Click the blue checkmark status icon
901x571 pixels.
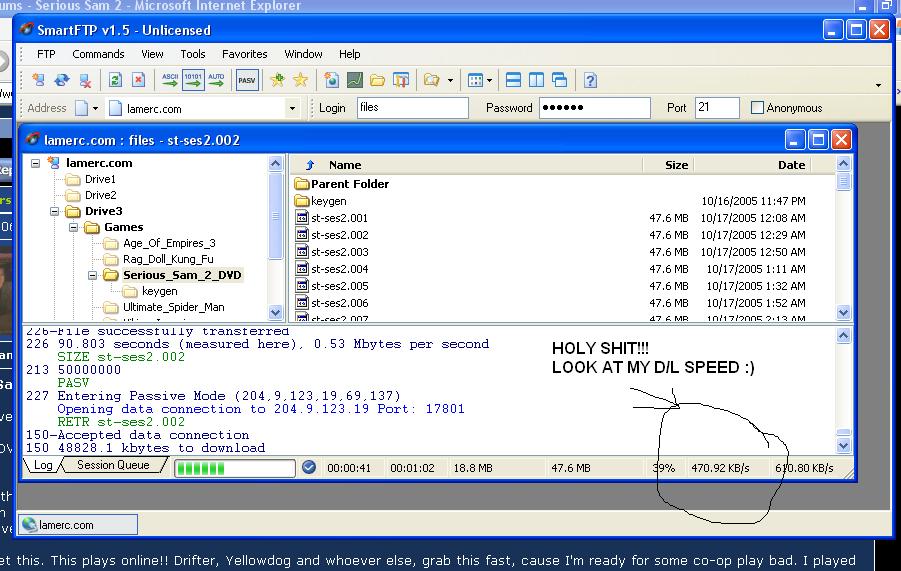[309, 468]
